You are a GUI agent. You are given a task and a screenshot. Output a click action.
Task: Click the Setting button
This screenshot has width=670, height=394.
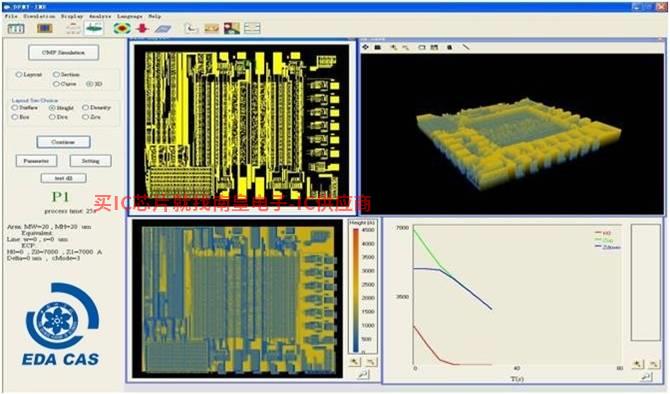(x=91, y=161)
